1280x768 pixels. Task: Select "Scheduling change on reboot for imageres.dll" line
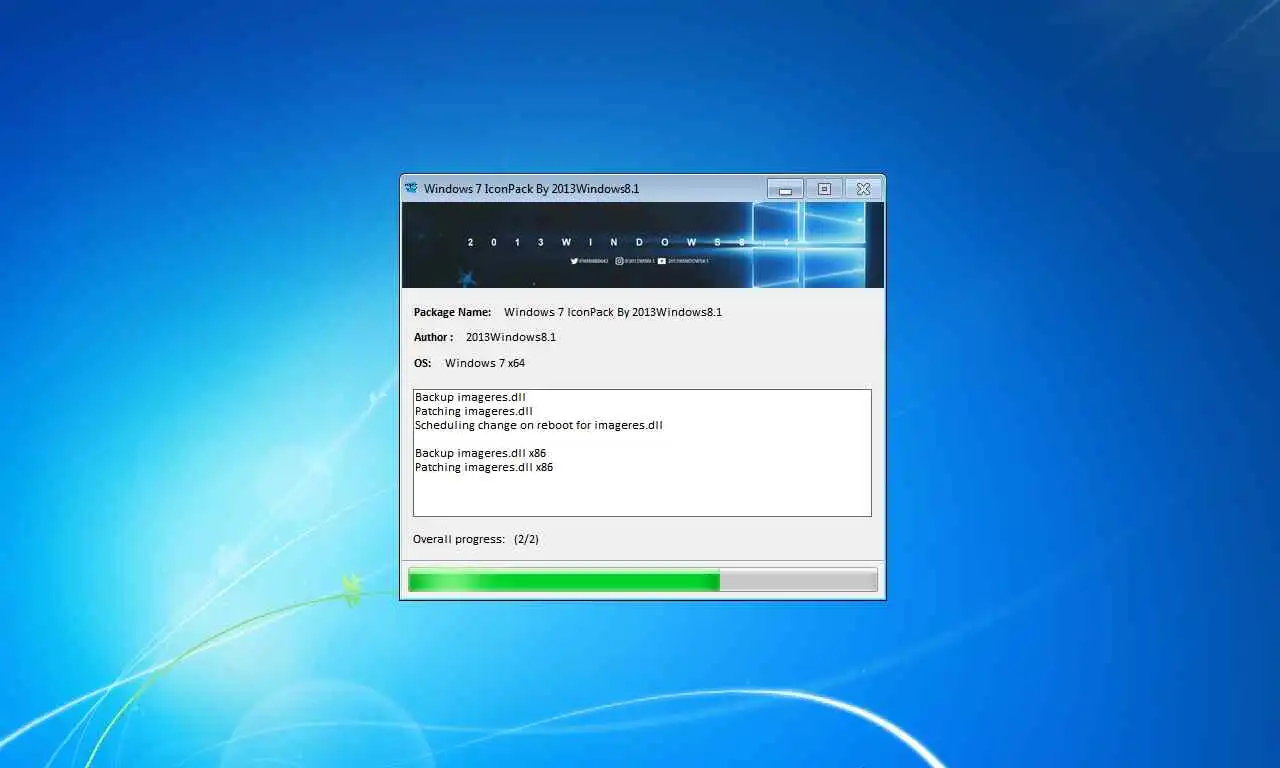point(539,425)
